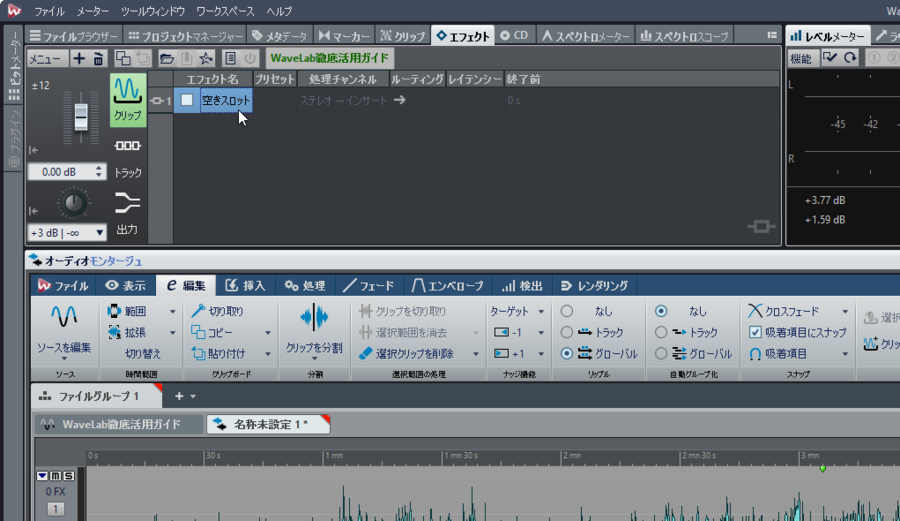900x521 pixels.
Task: Click the gain fader handle
Action: pyautogui.click(x=81, y=116)
